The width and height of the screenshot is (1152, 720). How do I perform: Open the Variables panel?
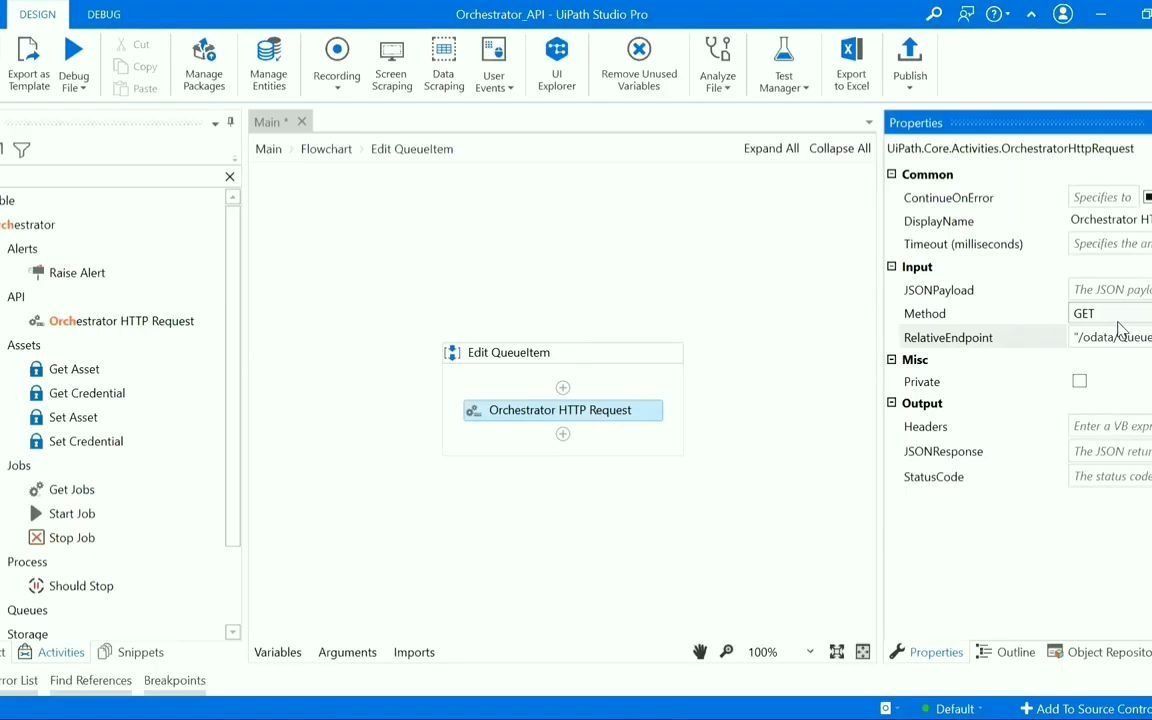(x=278, y=652)
